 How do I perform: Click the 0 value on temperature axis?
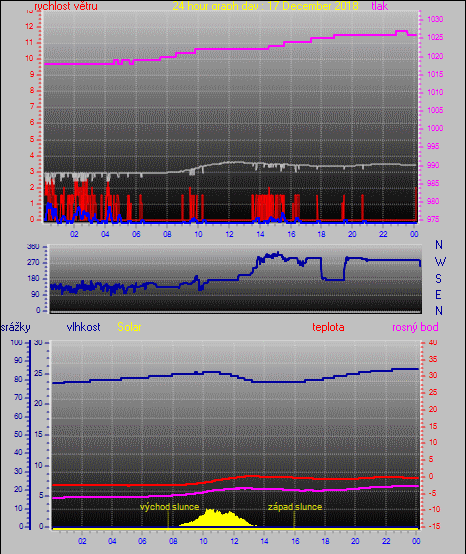431,476
